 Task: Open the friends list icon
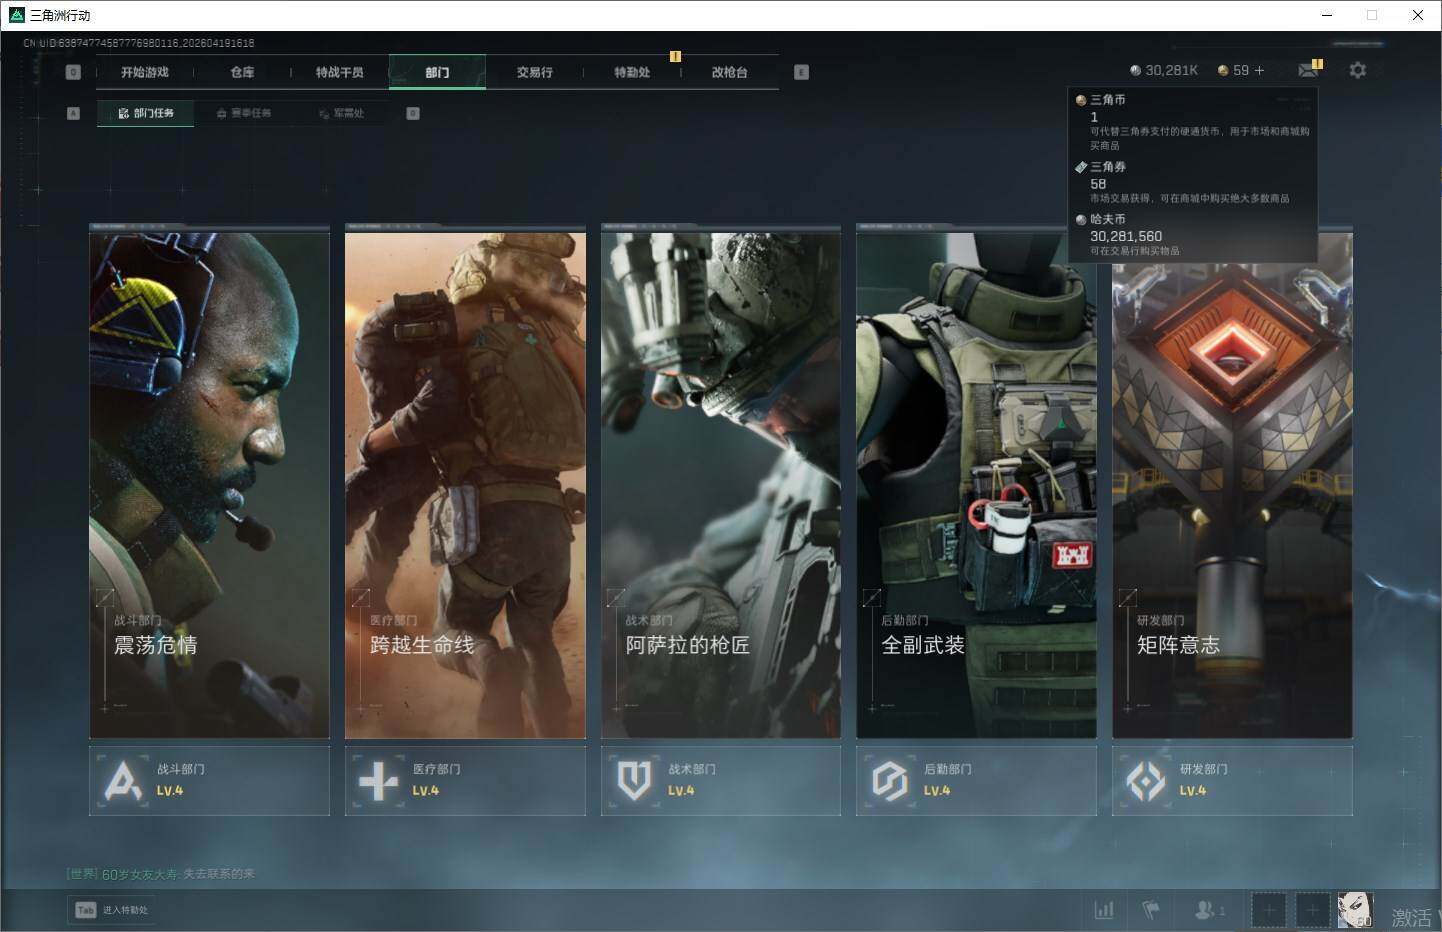[x=1207, y=910]
